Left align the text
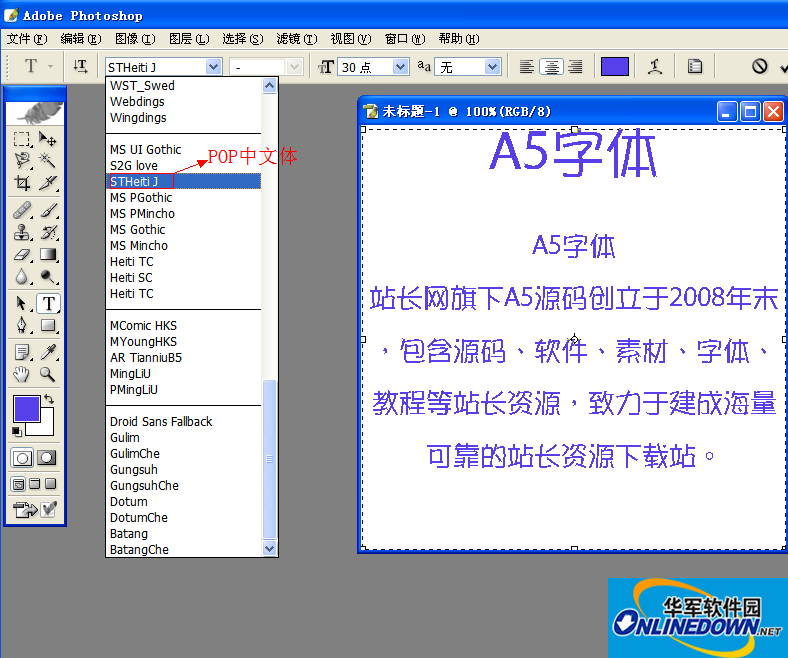This screenshot has width=788, height=658. (526, 66)
